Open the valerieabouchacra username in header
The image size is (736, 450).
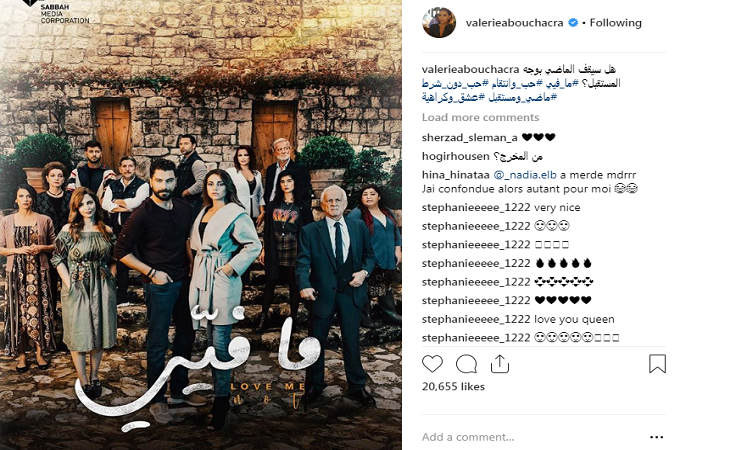click(514, 23)
